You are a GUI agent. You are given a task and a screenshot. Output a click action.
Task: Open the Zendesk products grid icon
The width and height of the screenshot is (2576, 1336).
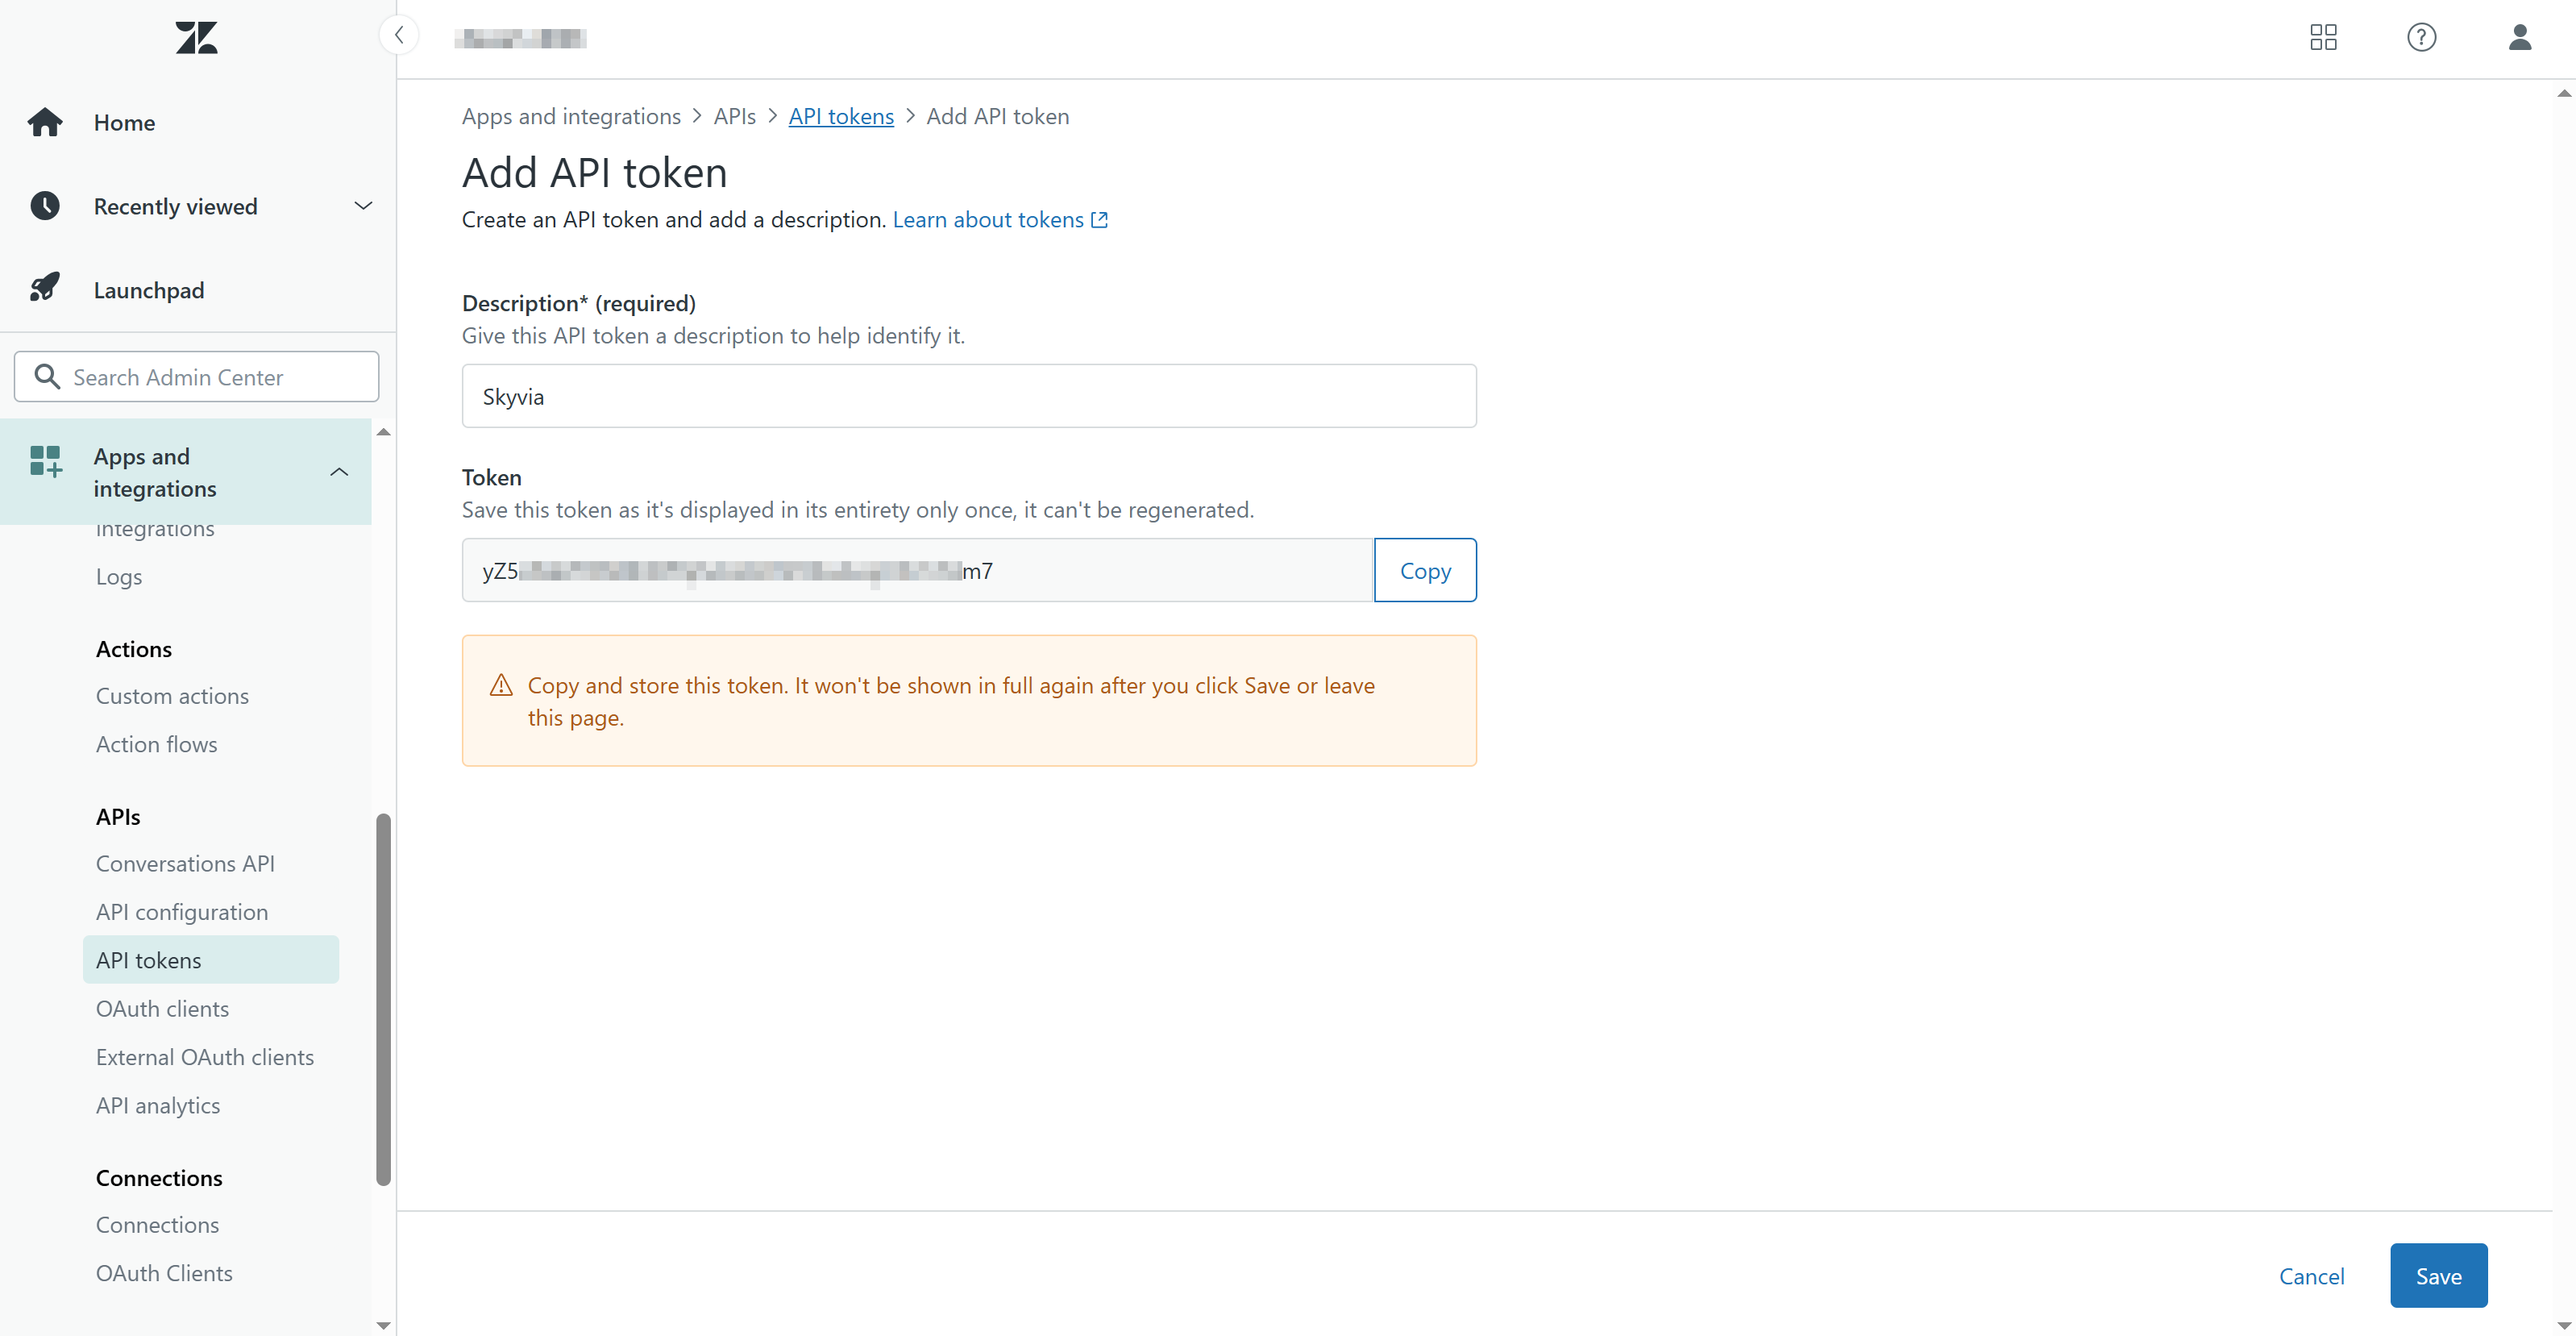(x=2323, y=37)
